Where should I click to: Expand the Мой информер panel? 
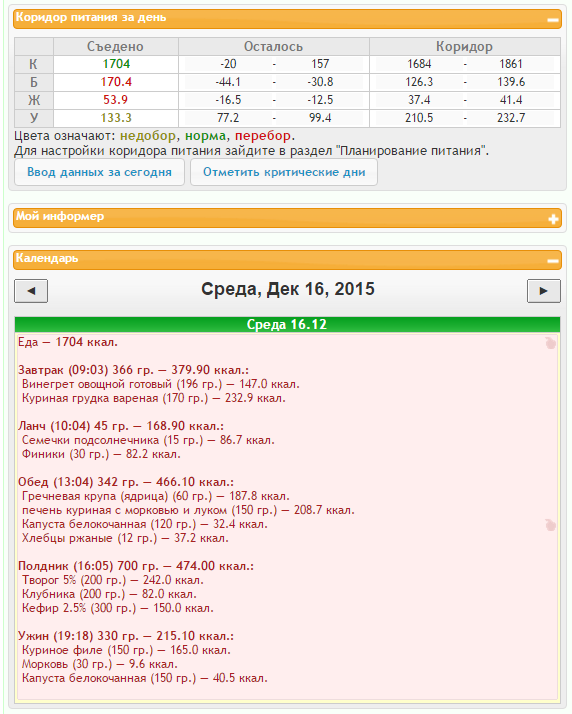[x=553, y=219]
